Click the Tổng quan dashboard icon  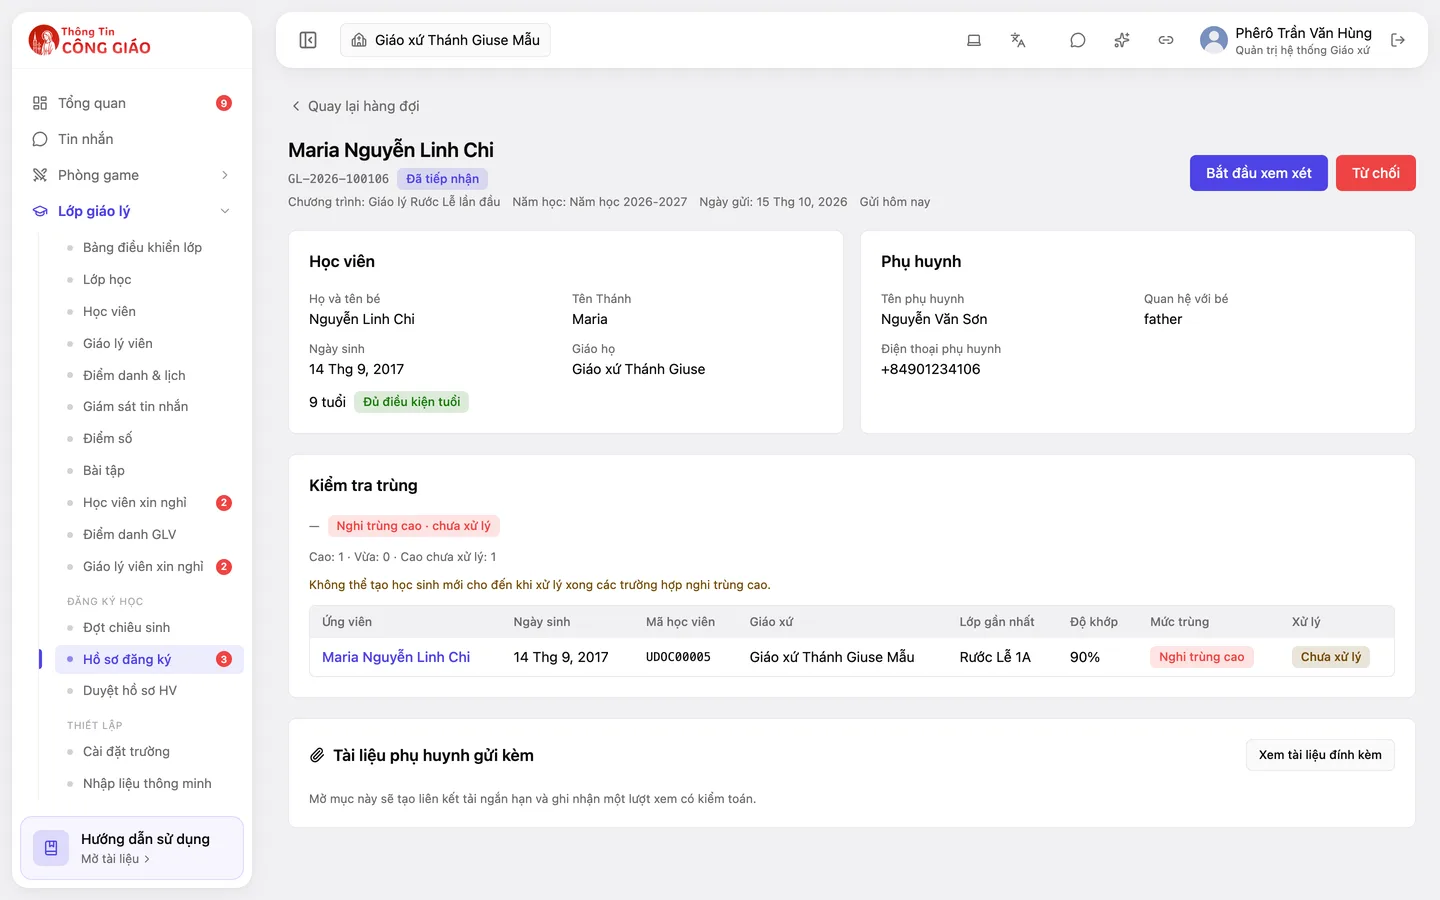click(x=40, y=103)
